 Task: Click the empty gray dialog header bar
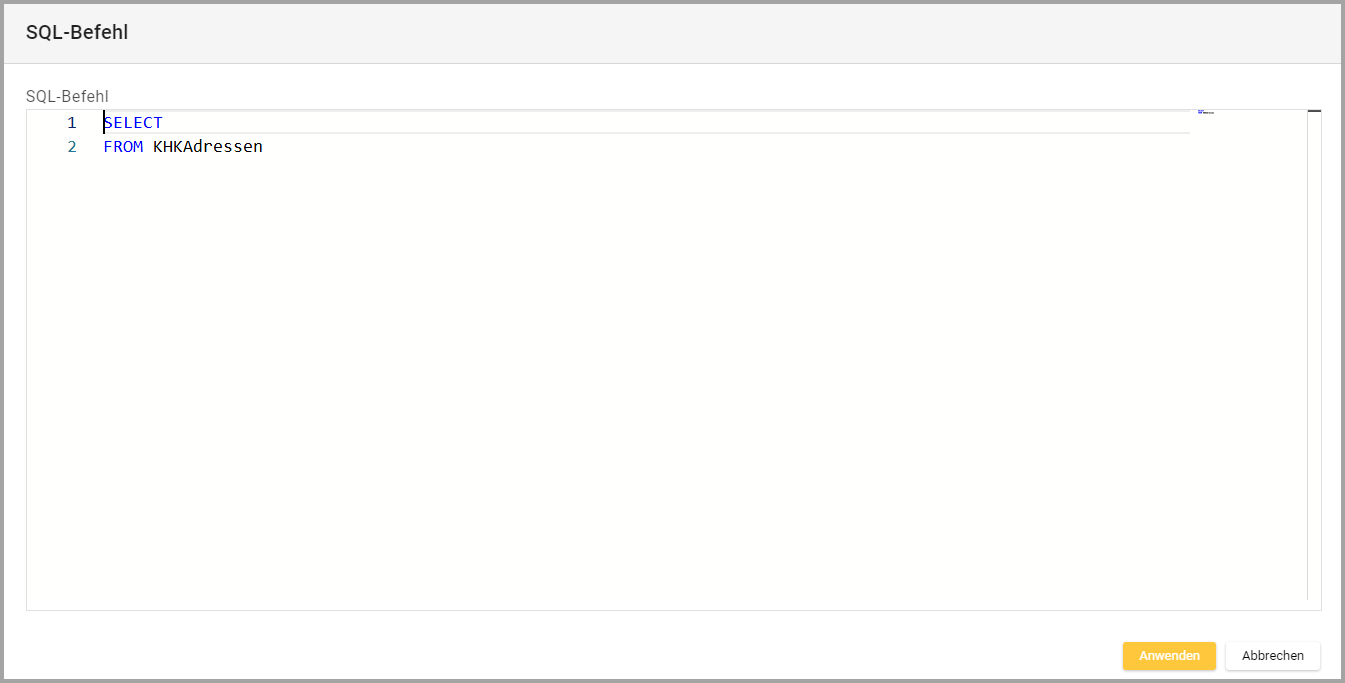coord(700,32)
